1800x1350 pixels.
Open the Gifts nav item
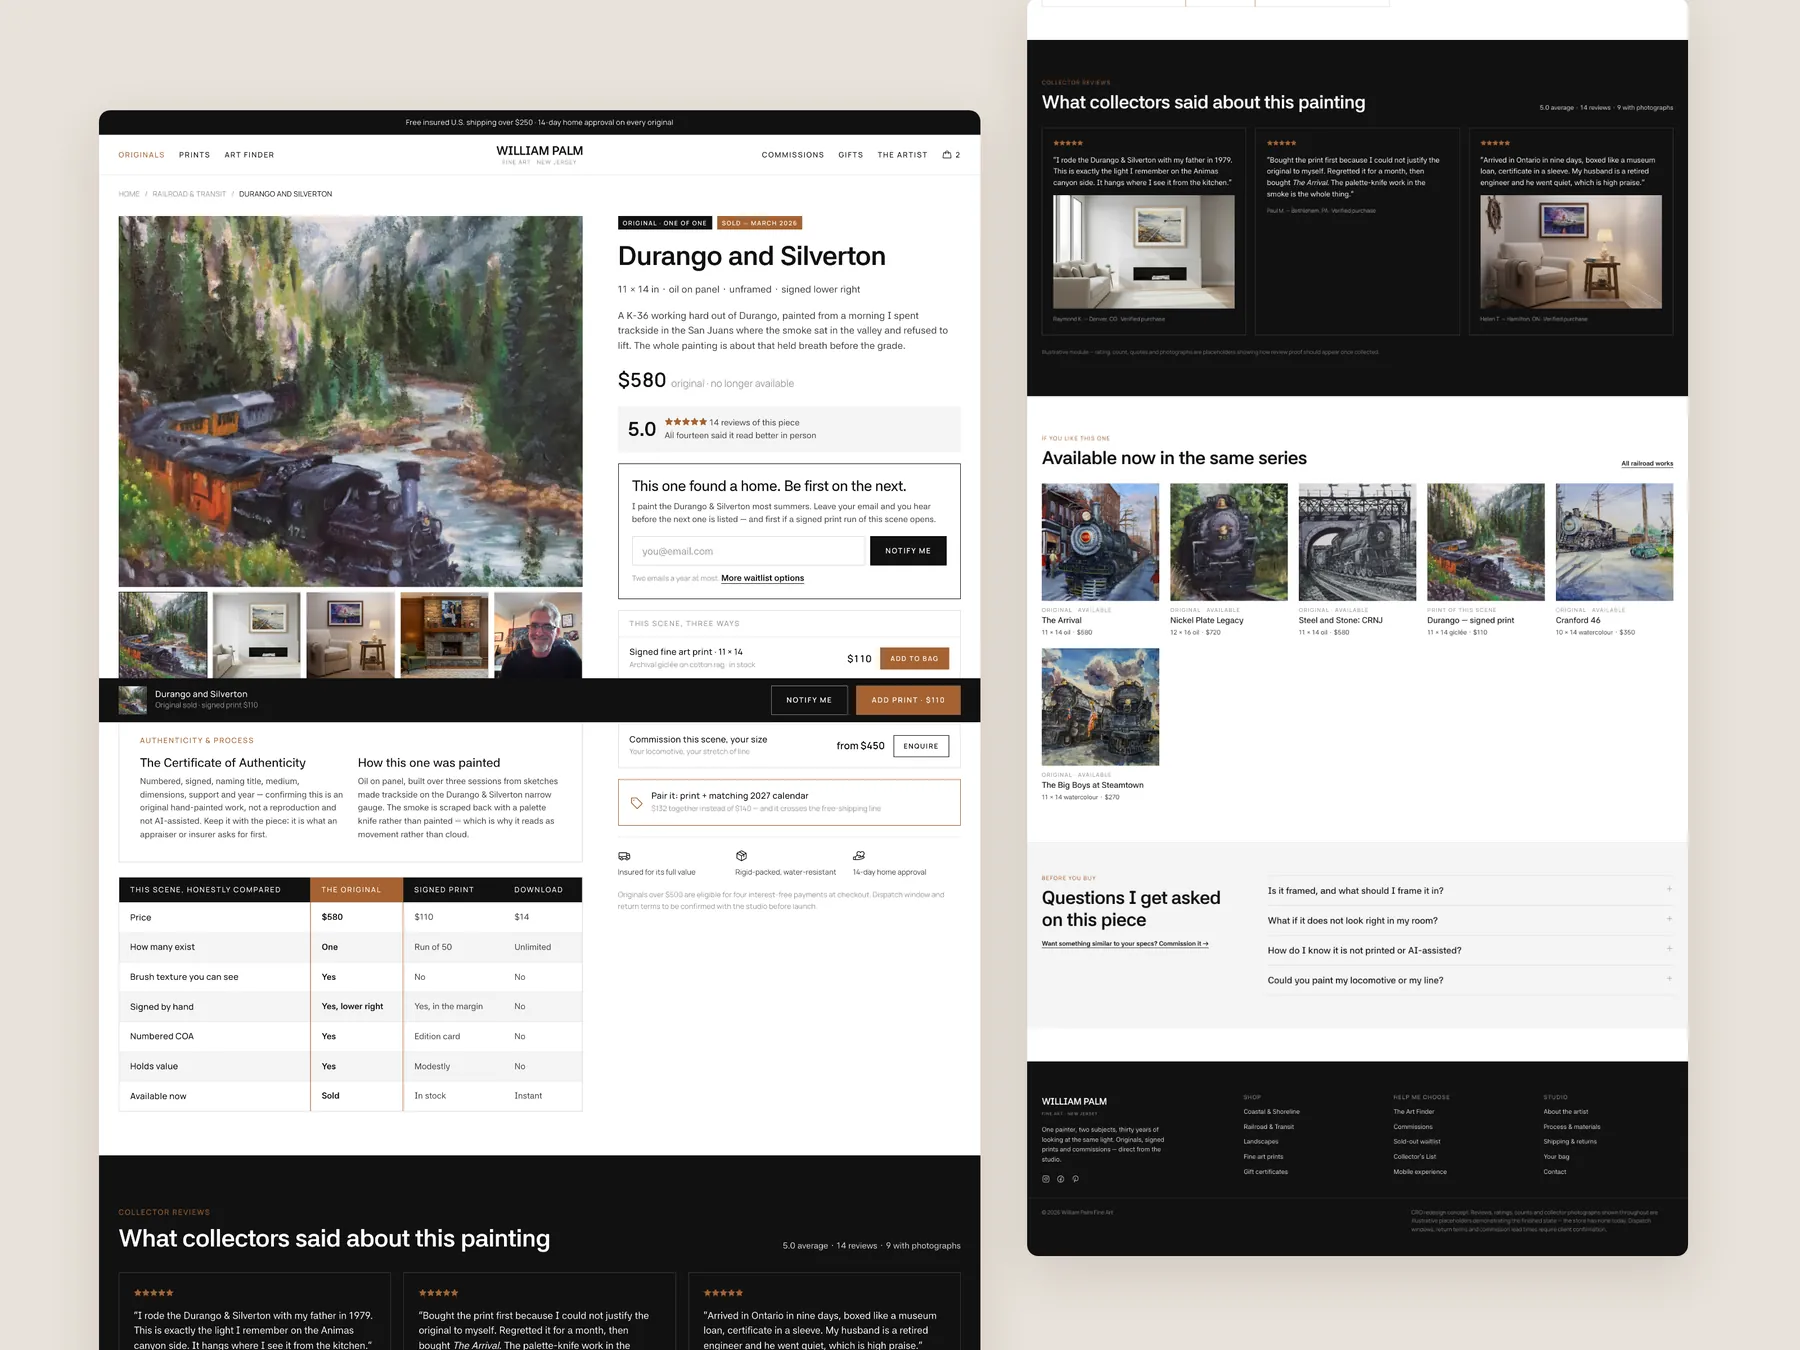[x=851, y=155]
